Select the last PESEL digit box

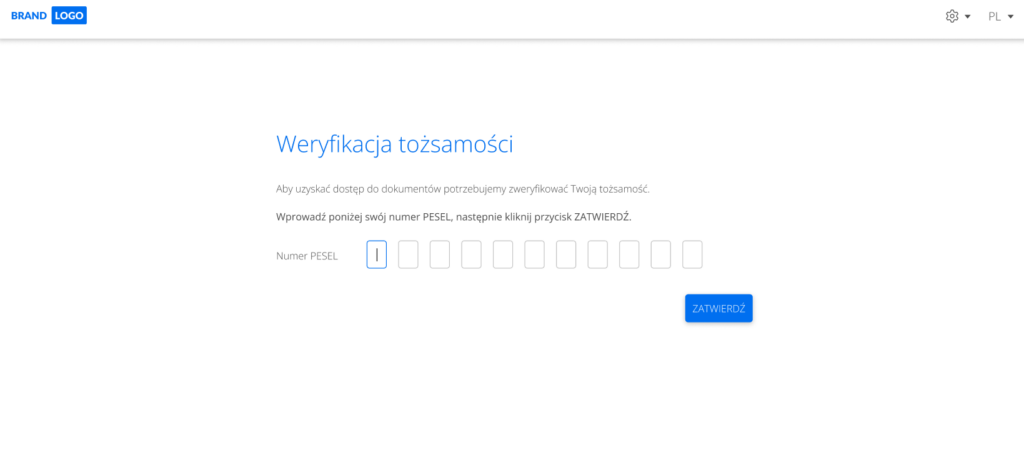(x=692, y=255)
